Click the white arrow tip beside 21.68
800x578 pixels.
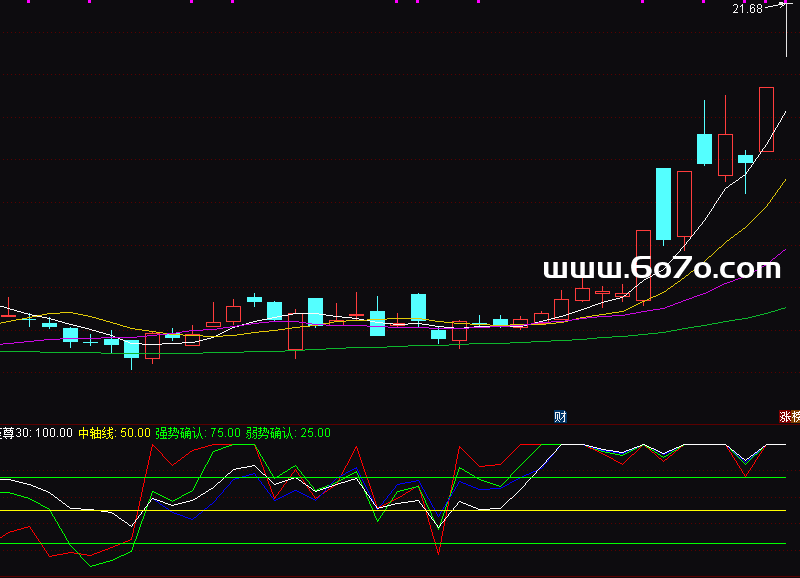(x=785, y=6)
